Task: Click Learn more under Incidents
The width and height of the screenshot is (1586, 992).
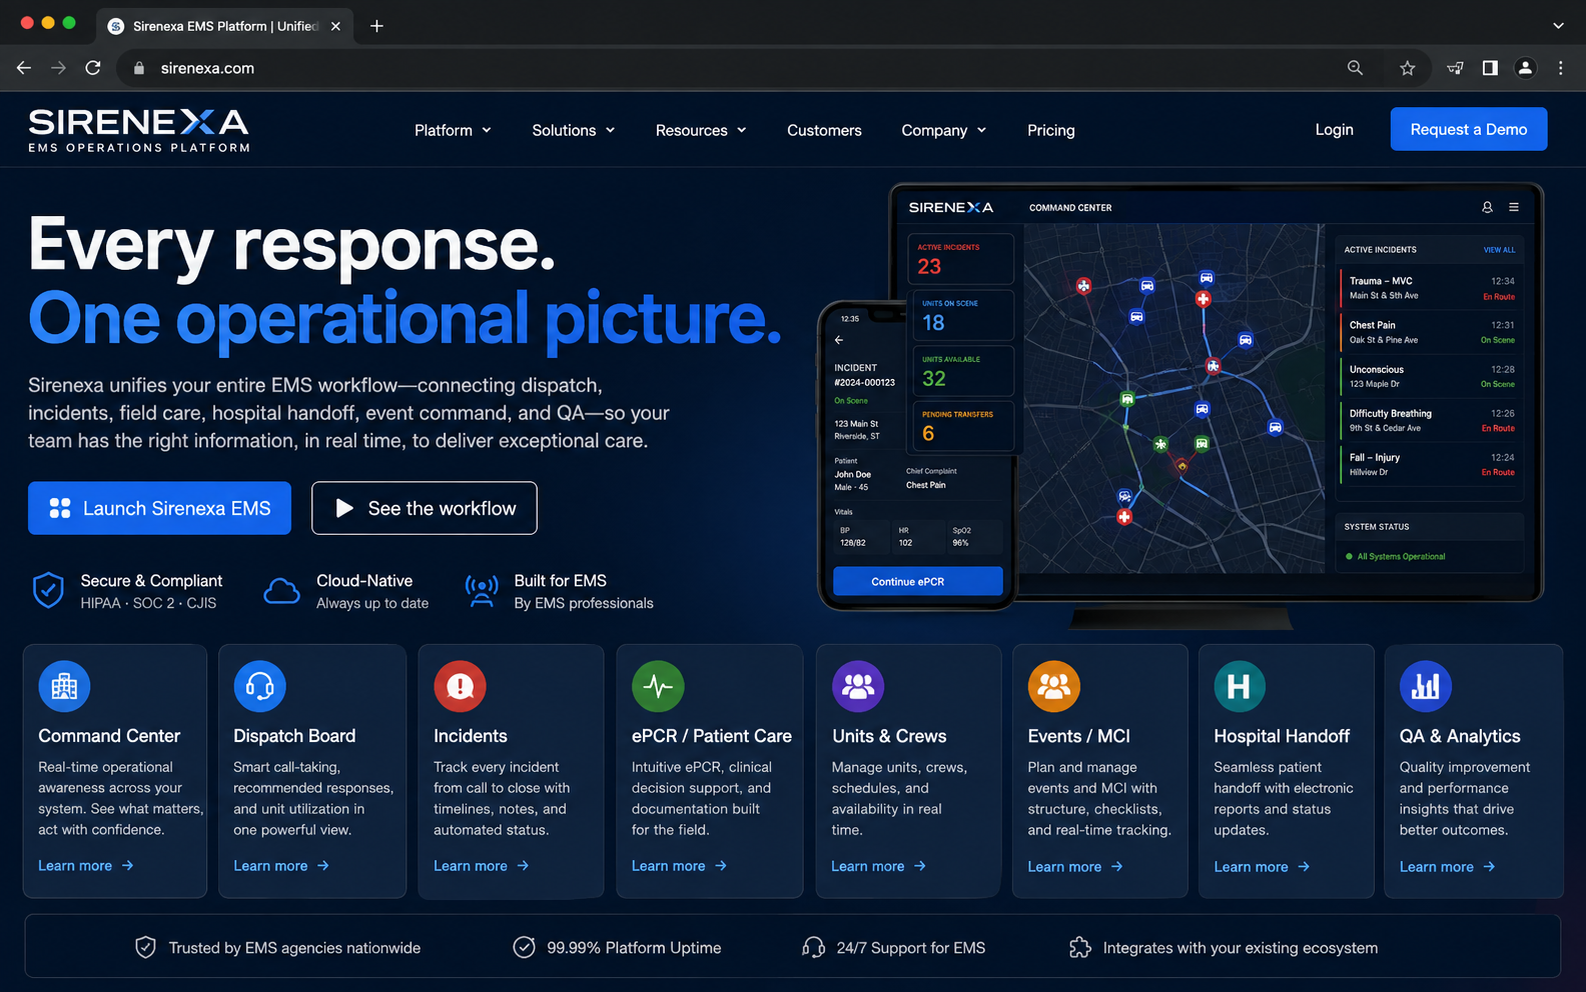Action: [x=481, y=866]
